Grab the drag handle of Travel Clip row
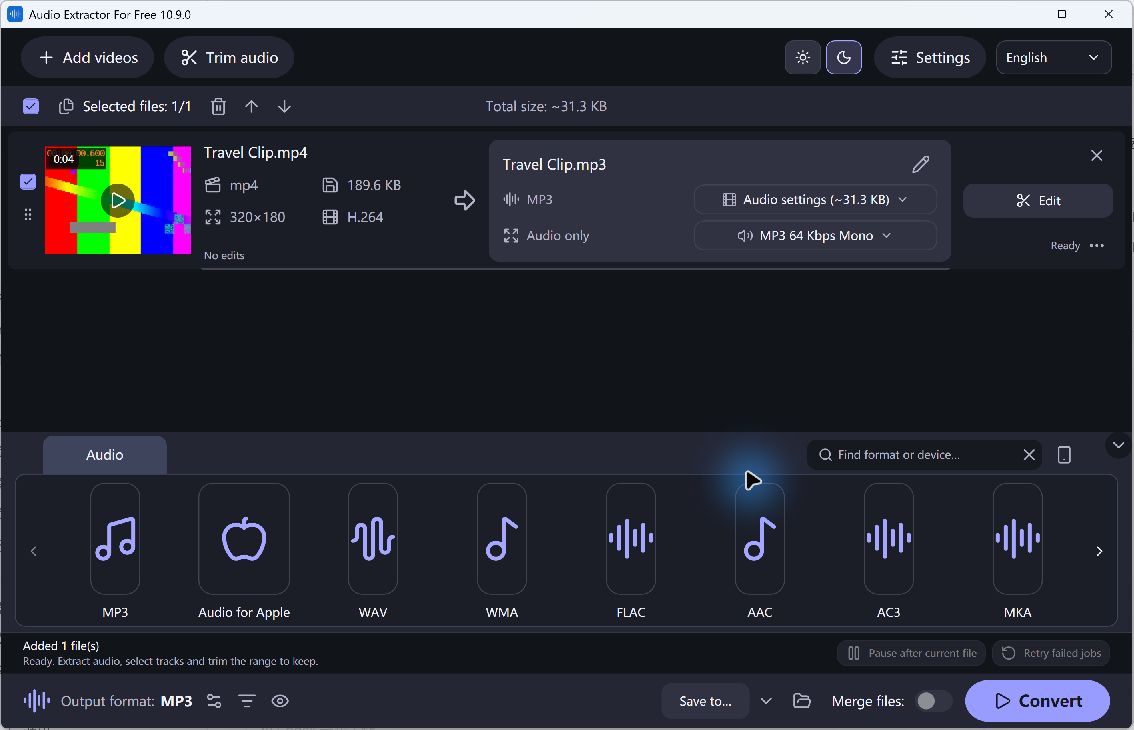The image size is (1134, 730). [28, 214]
